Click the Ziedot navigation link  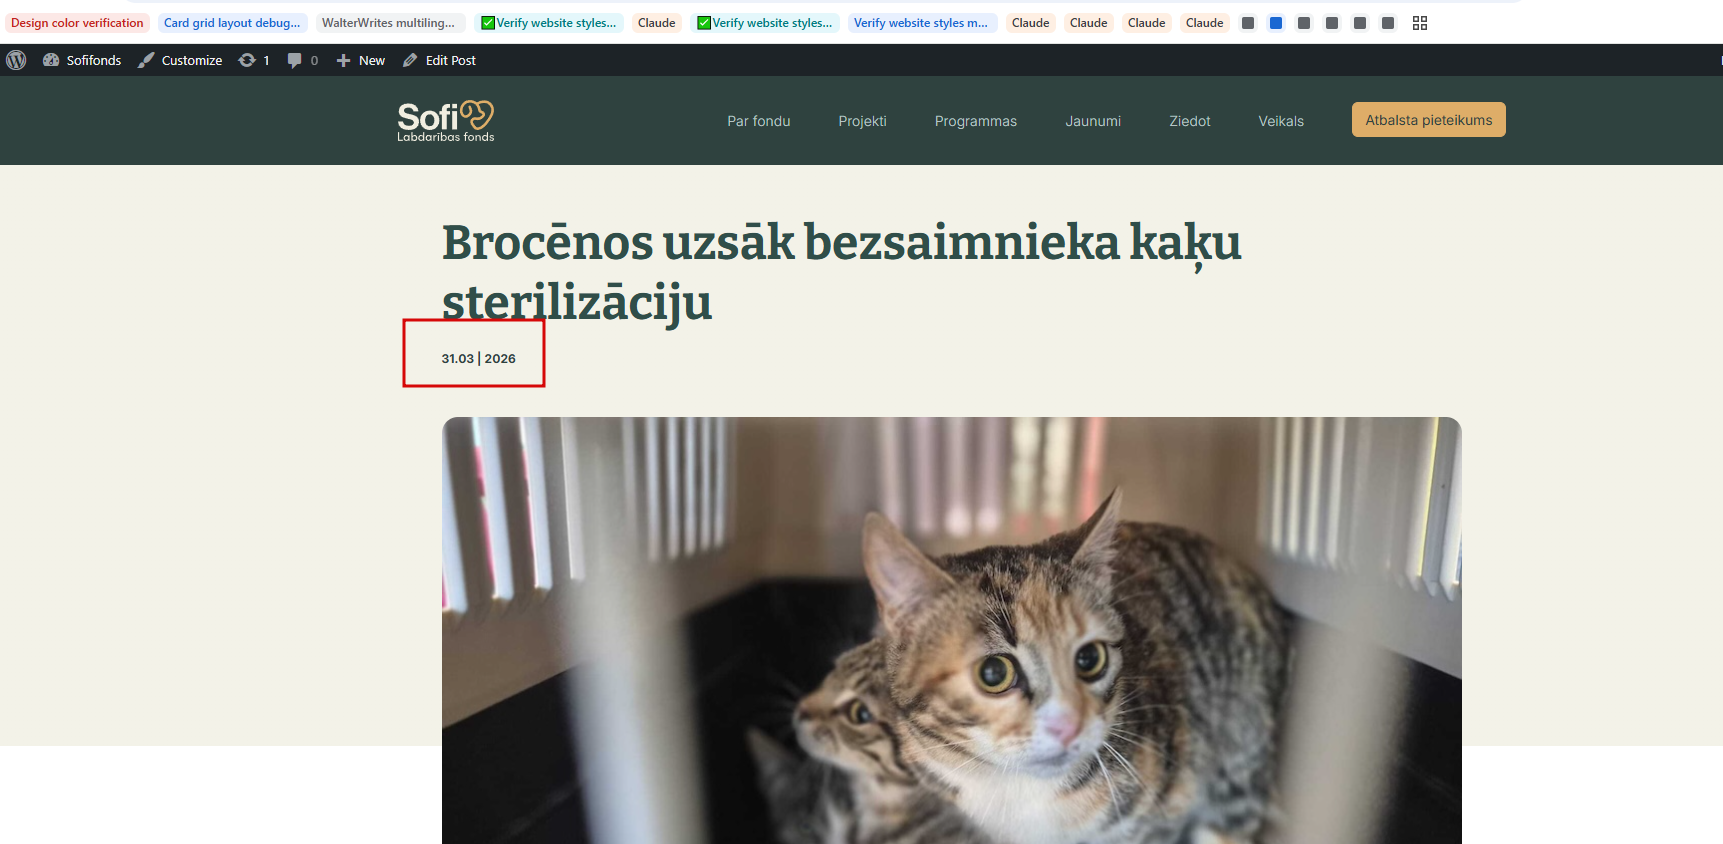point(1190,121)
